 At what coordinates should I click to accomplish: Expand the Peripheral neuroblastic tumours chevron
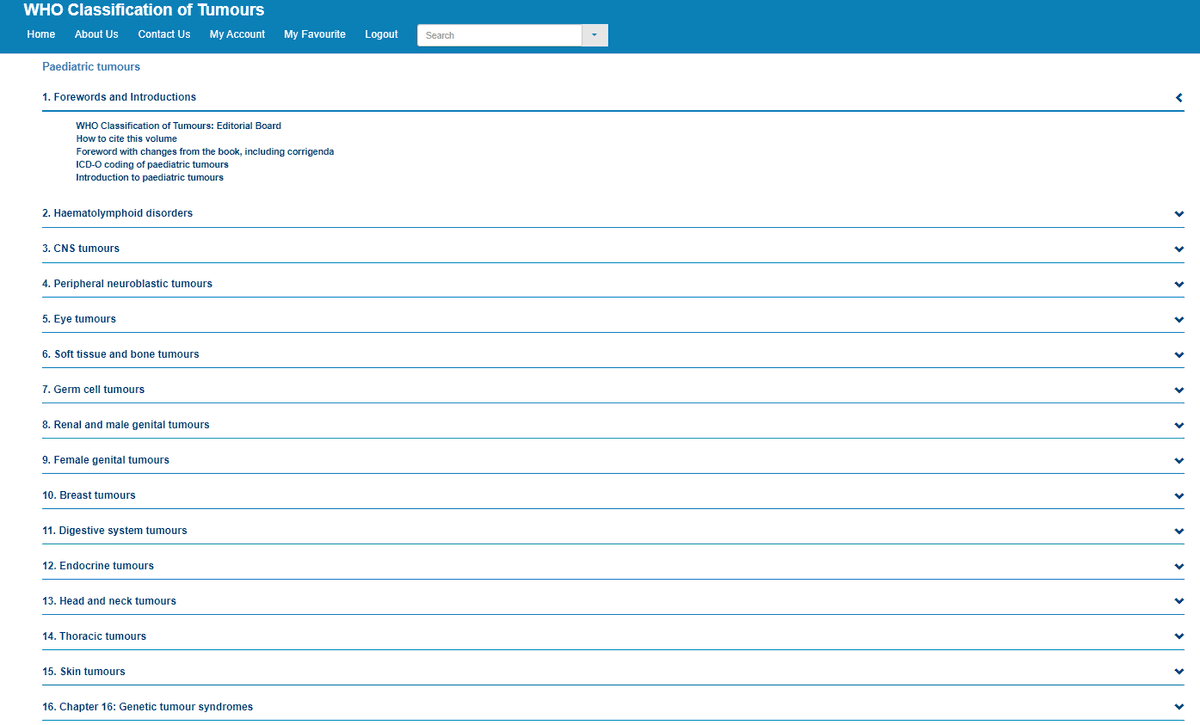pos(1179,284)
